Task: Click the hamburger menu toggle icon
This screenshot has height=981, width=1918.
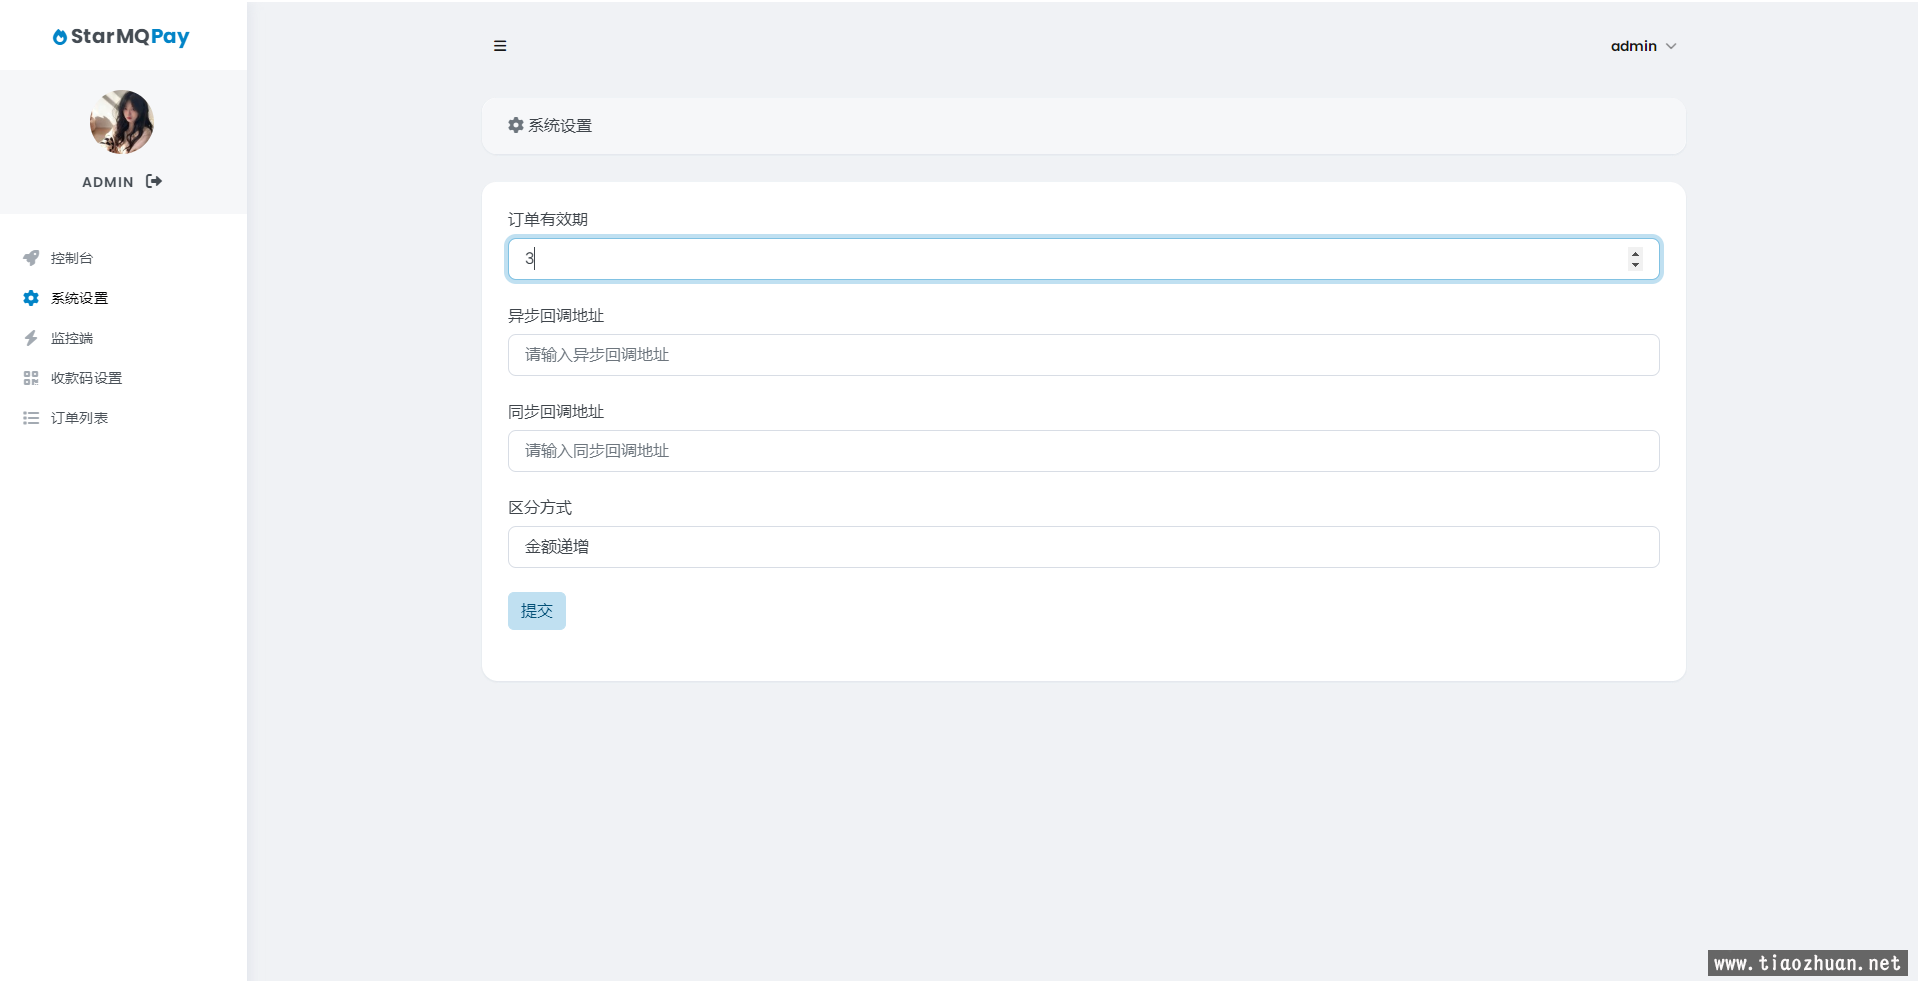Action: 500,46
